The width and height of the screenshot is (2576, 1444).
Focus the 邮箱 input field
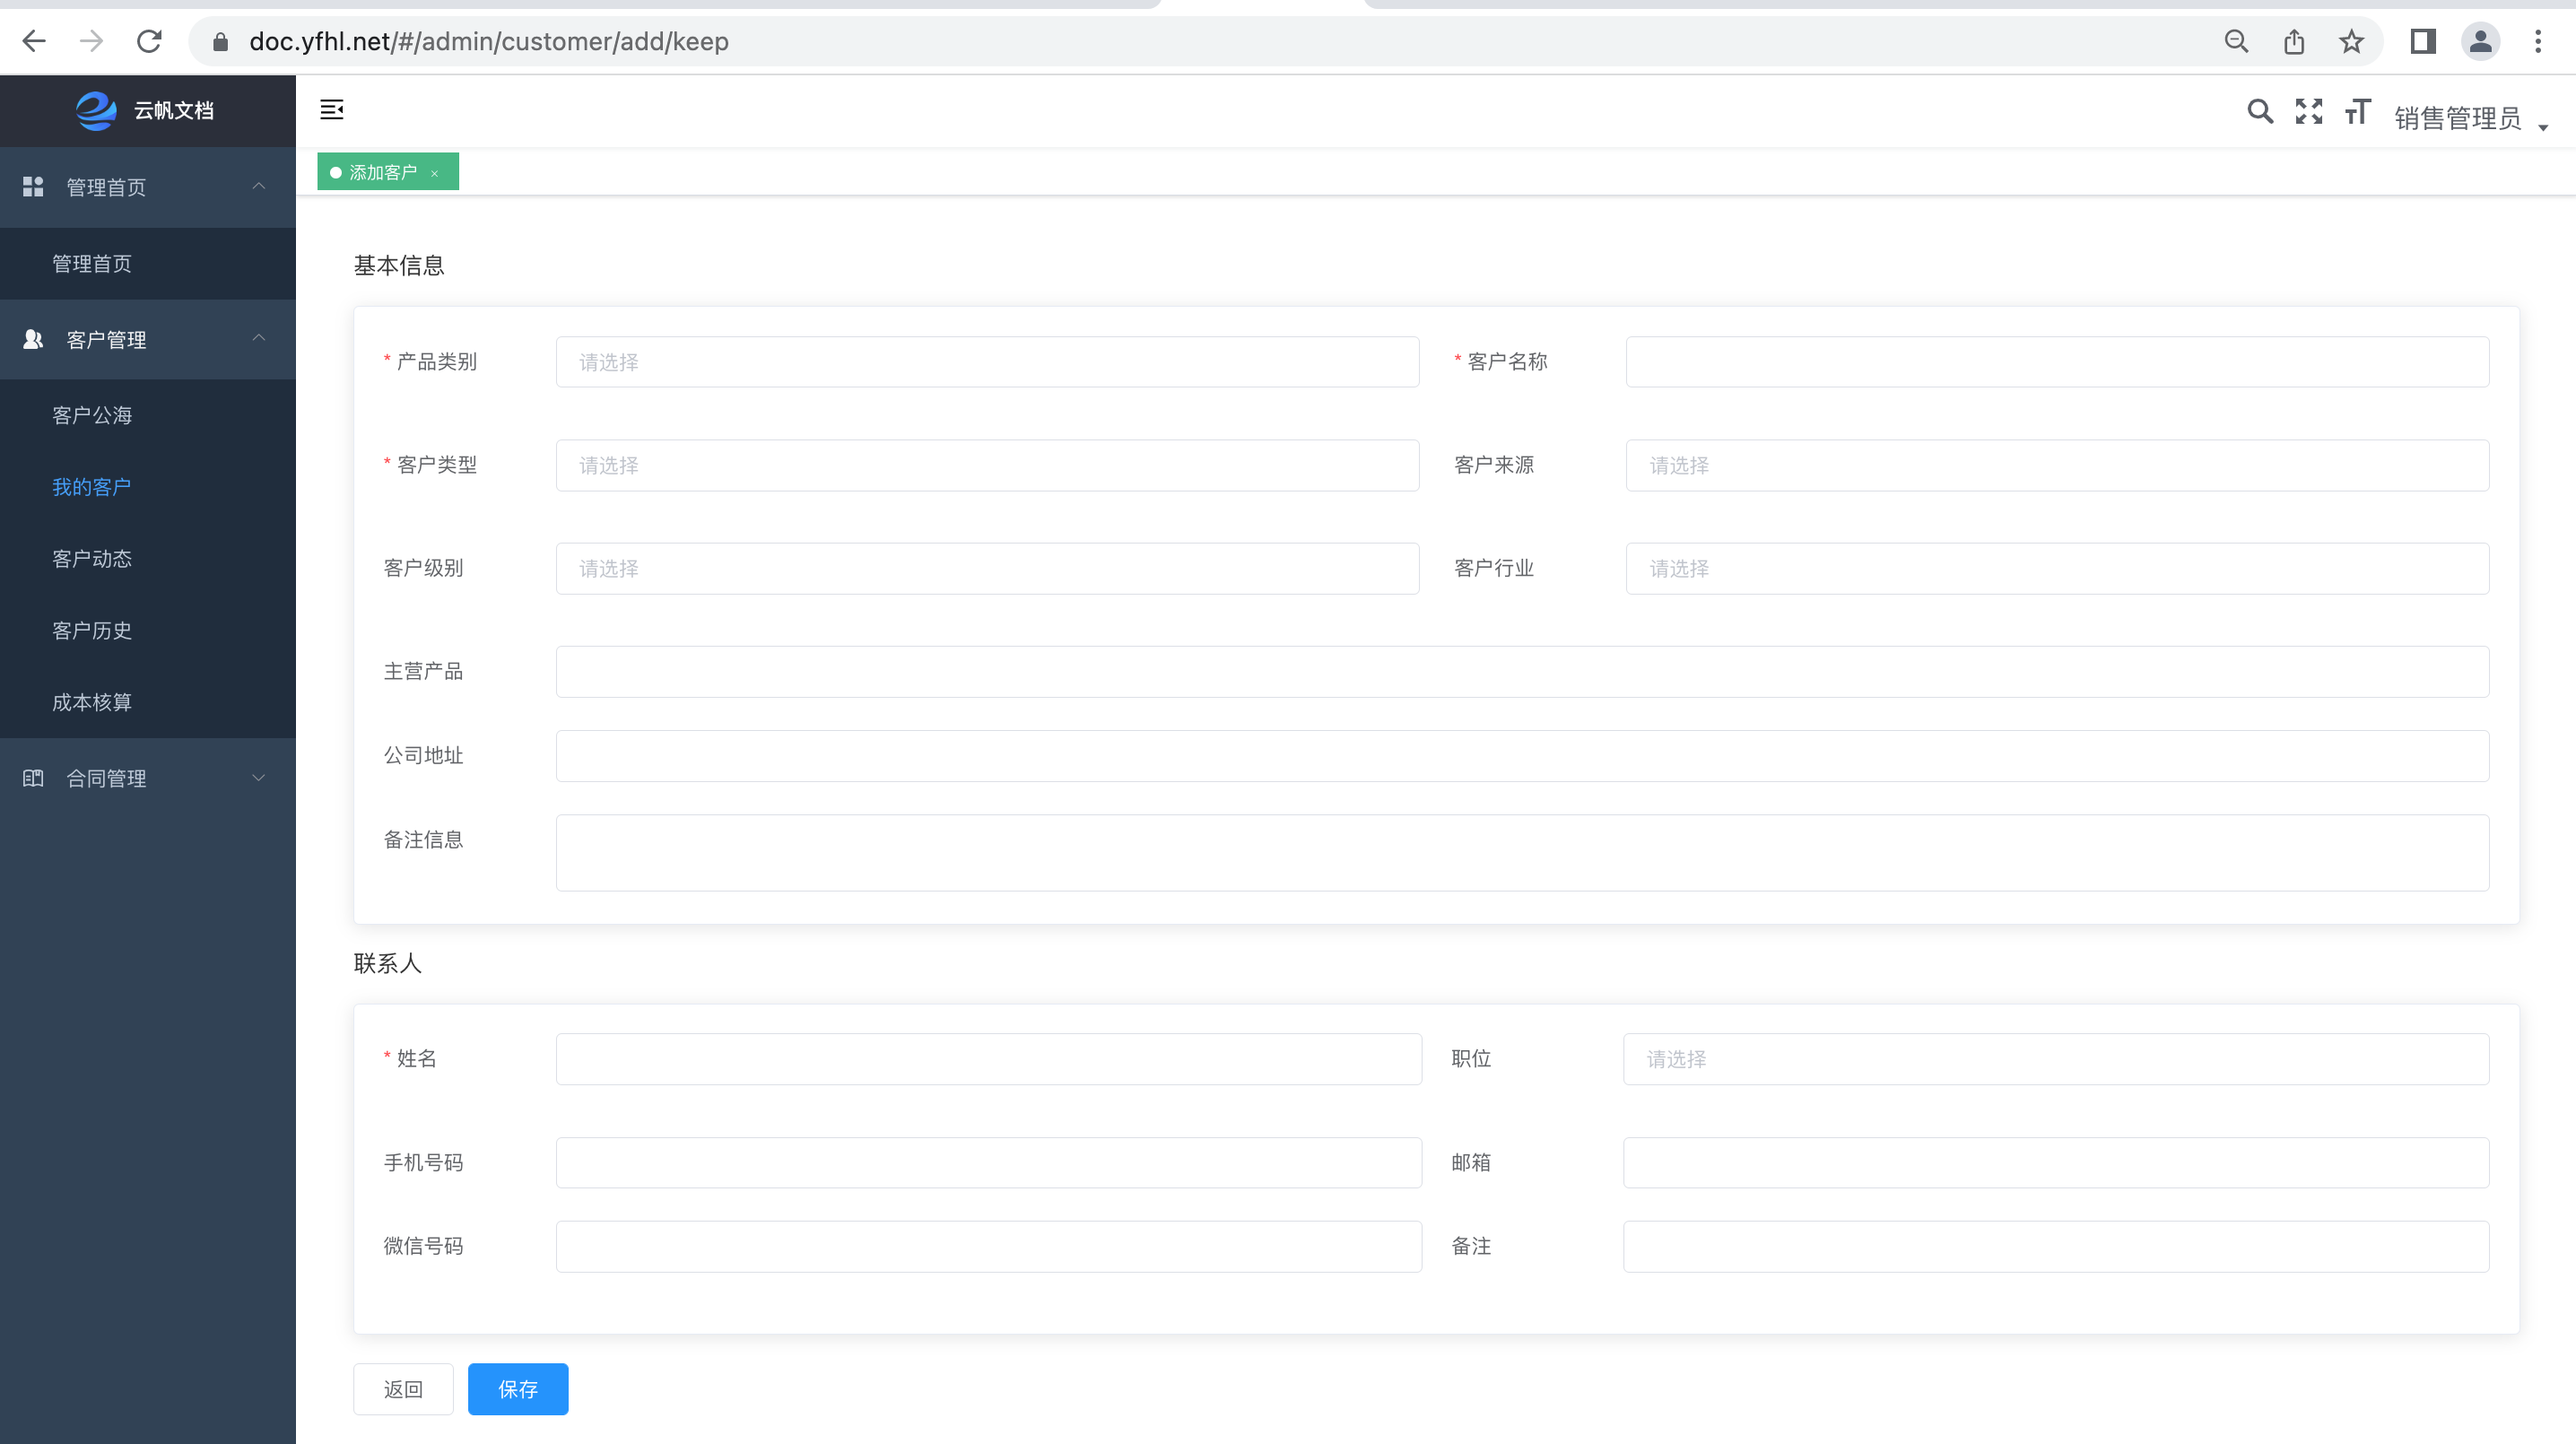coord(2056,1163)
